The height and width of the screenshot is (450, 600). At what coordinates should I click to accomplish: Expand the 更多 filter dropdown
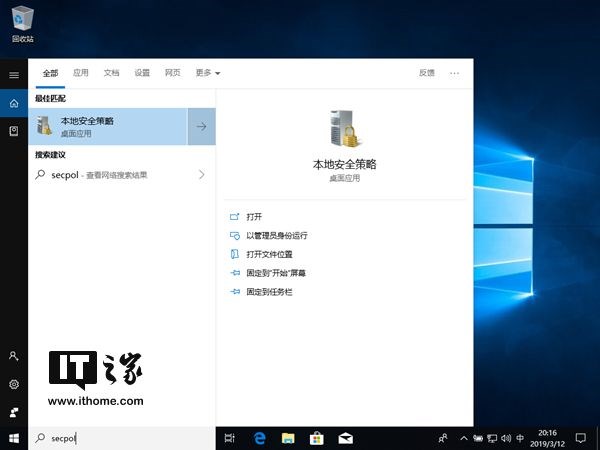coord(208,73)
